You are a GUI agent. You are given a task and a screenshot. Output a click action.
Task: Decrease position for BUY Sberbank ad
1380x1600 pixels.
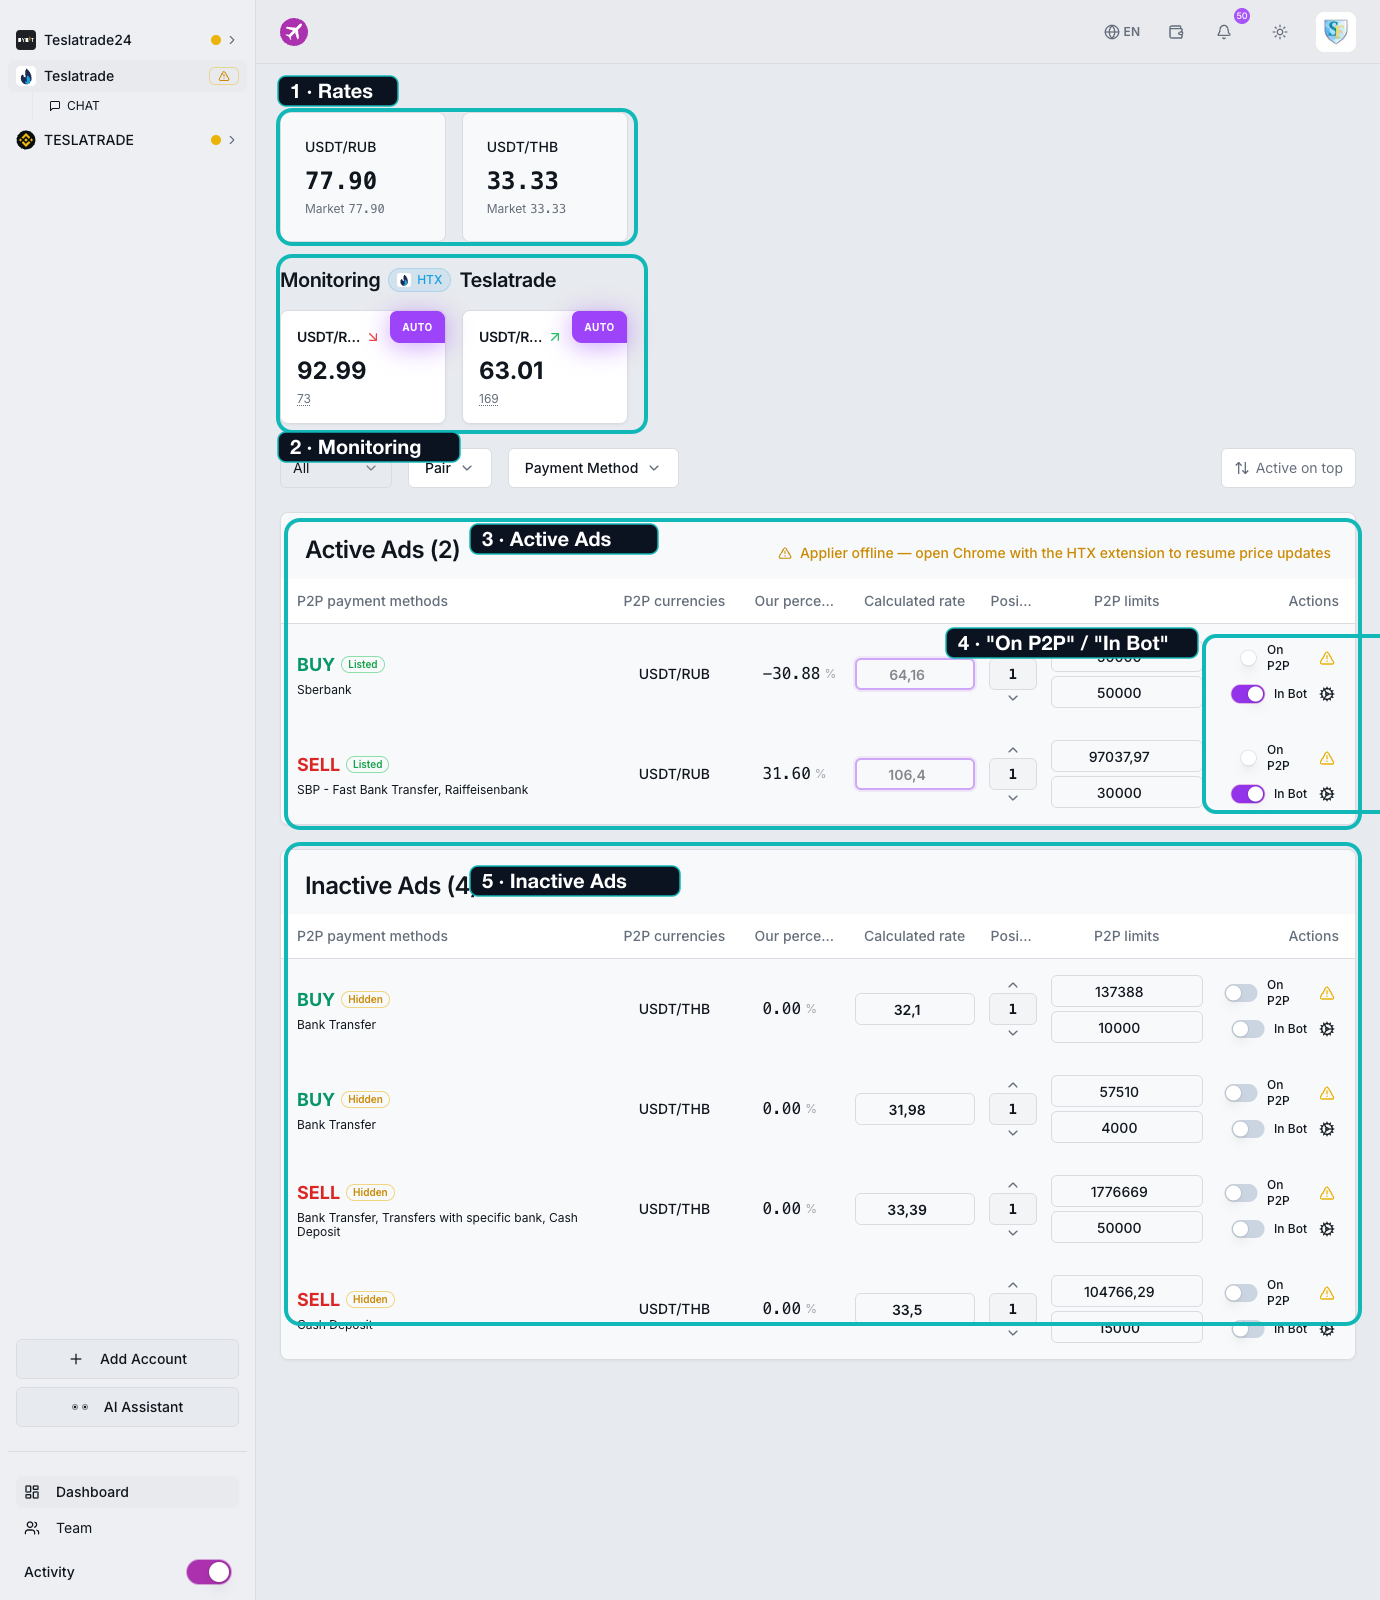(x=1013, y=698)
